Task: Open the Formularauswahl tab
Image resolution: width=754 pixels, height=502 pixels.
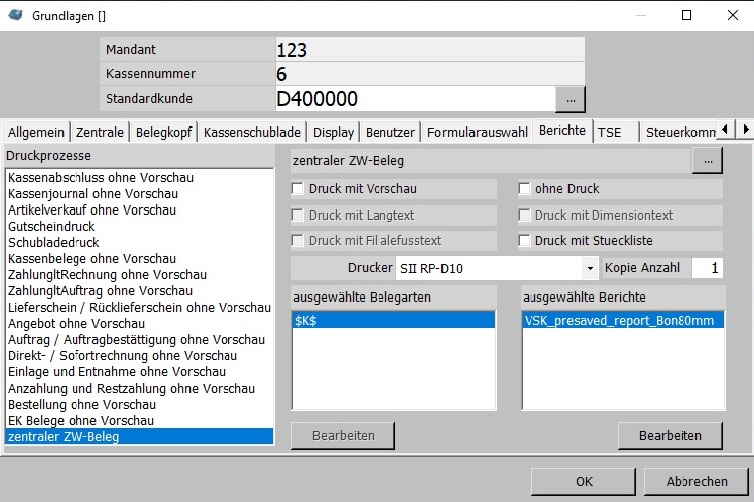Action: [x=477, y=132]
